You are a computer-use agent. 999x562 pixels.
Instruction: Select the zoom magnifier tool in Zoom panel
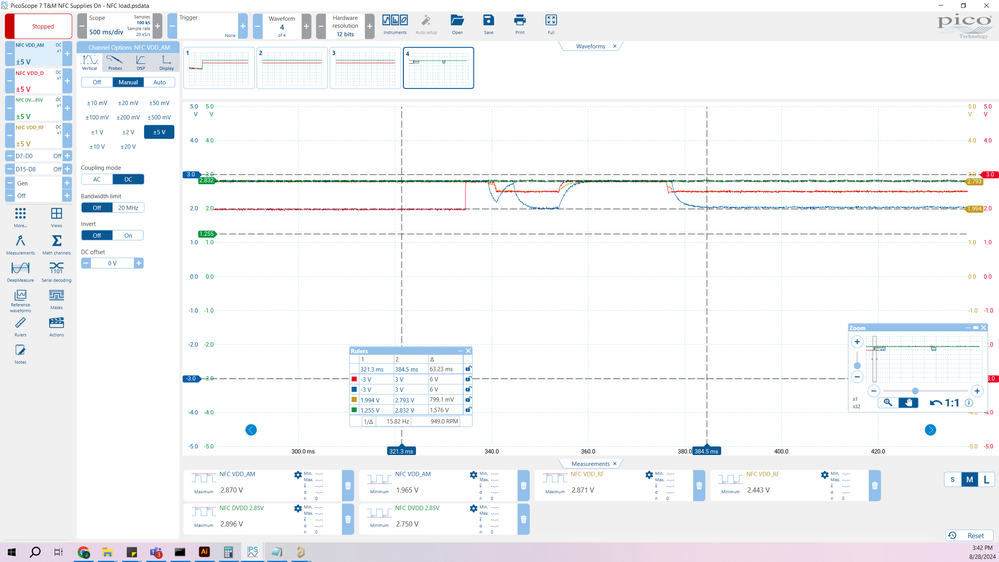pyautogui.click(x=888, y=403)
